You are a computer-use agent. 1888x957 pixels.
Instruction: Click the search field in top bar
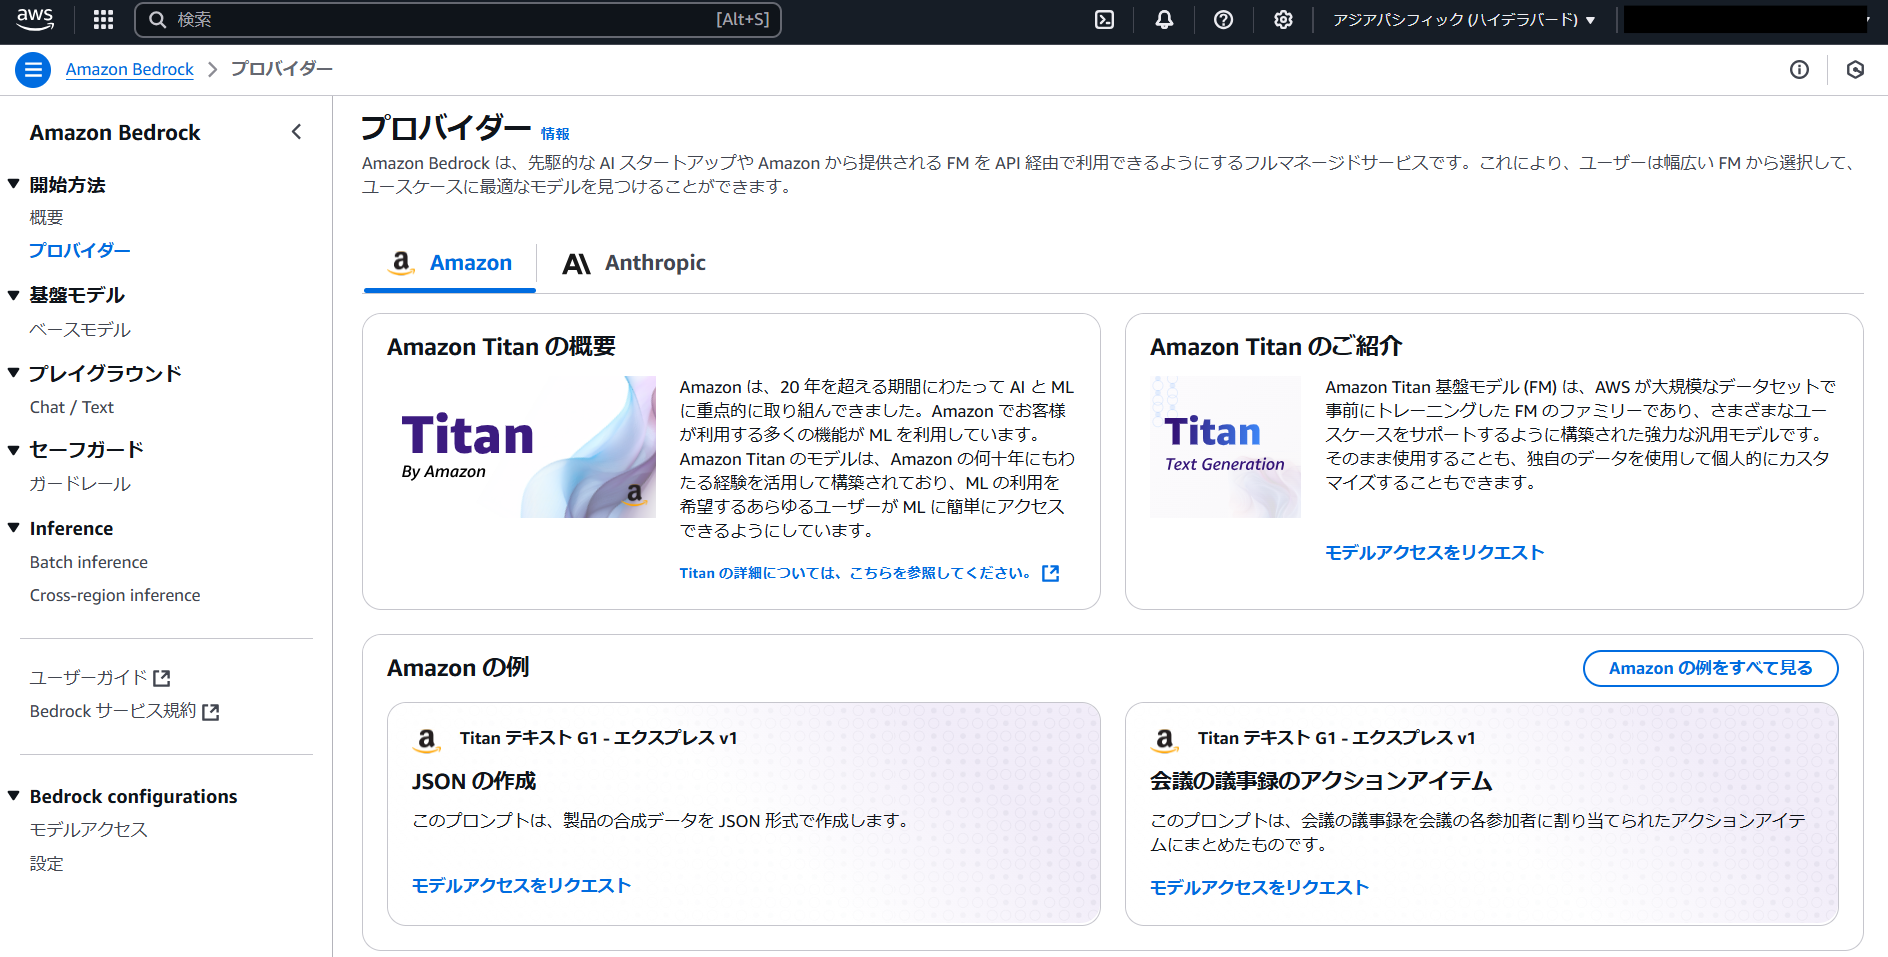click(x=458, y=19)
